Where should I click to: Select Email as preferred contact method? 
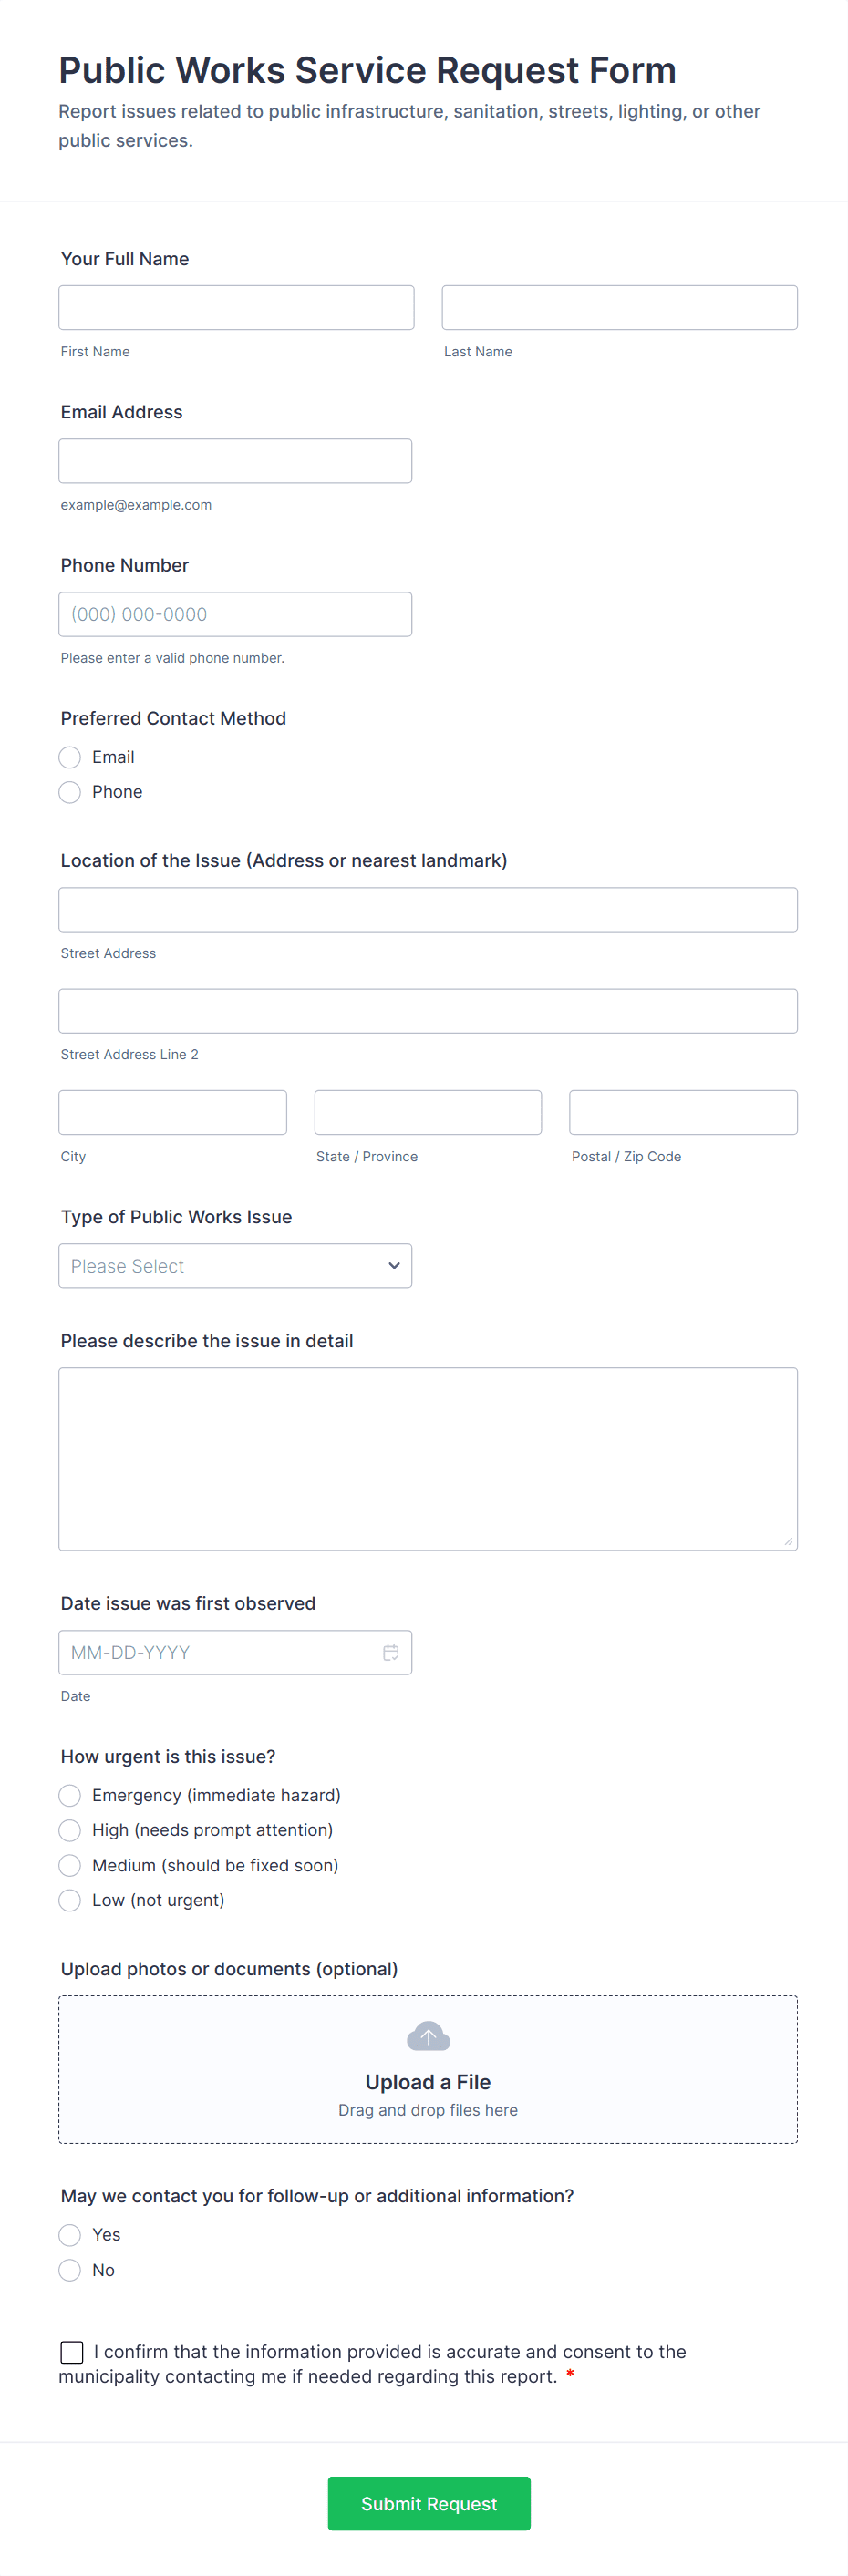coord(70,757)
